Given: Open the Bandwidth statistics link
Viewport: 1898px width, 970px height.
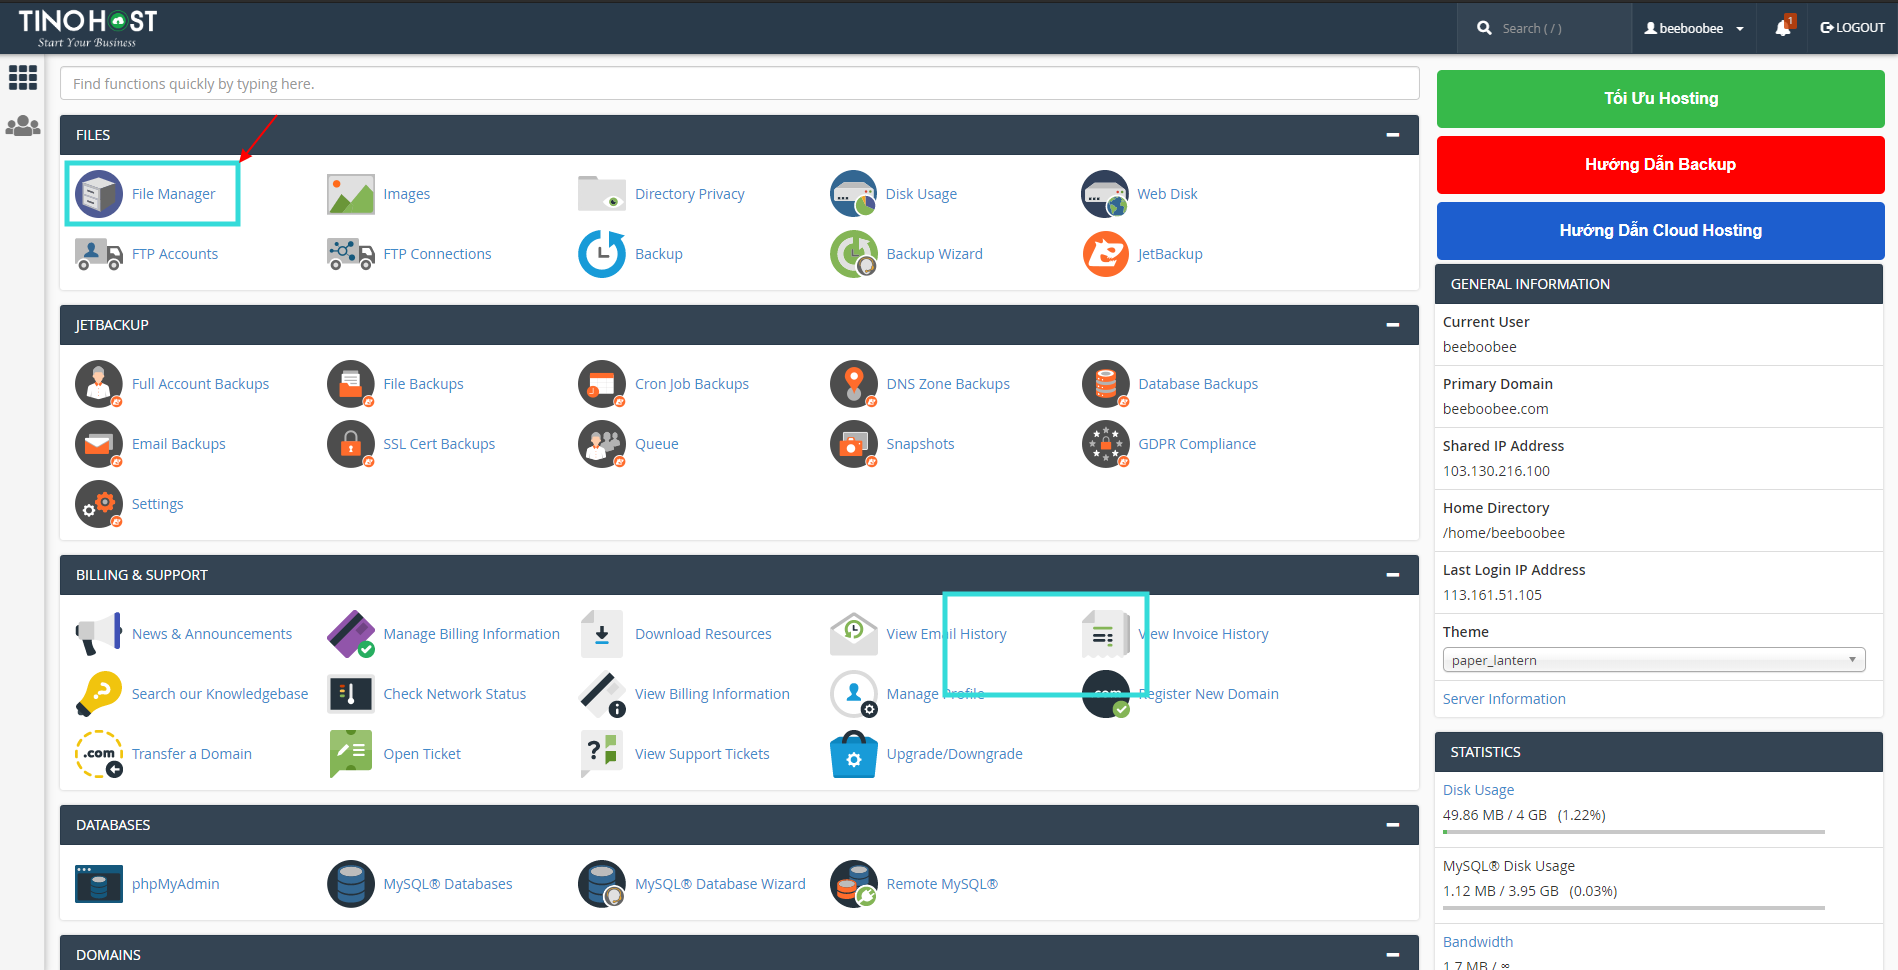Looking at the screenshot, I should (1478, 942).
